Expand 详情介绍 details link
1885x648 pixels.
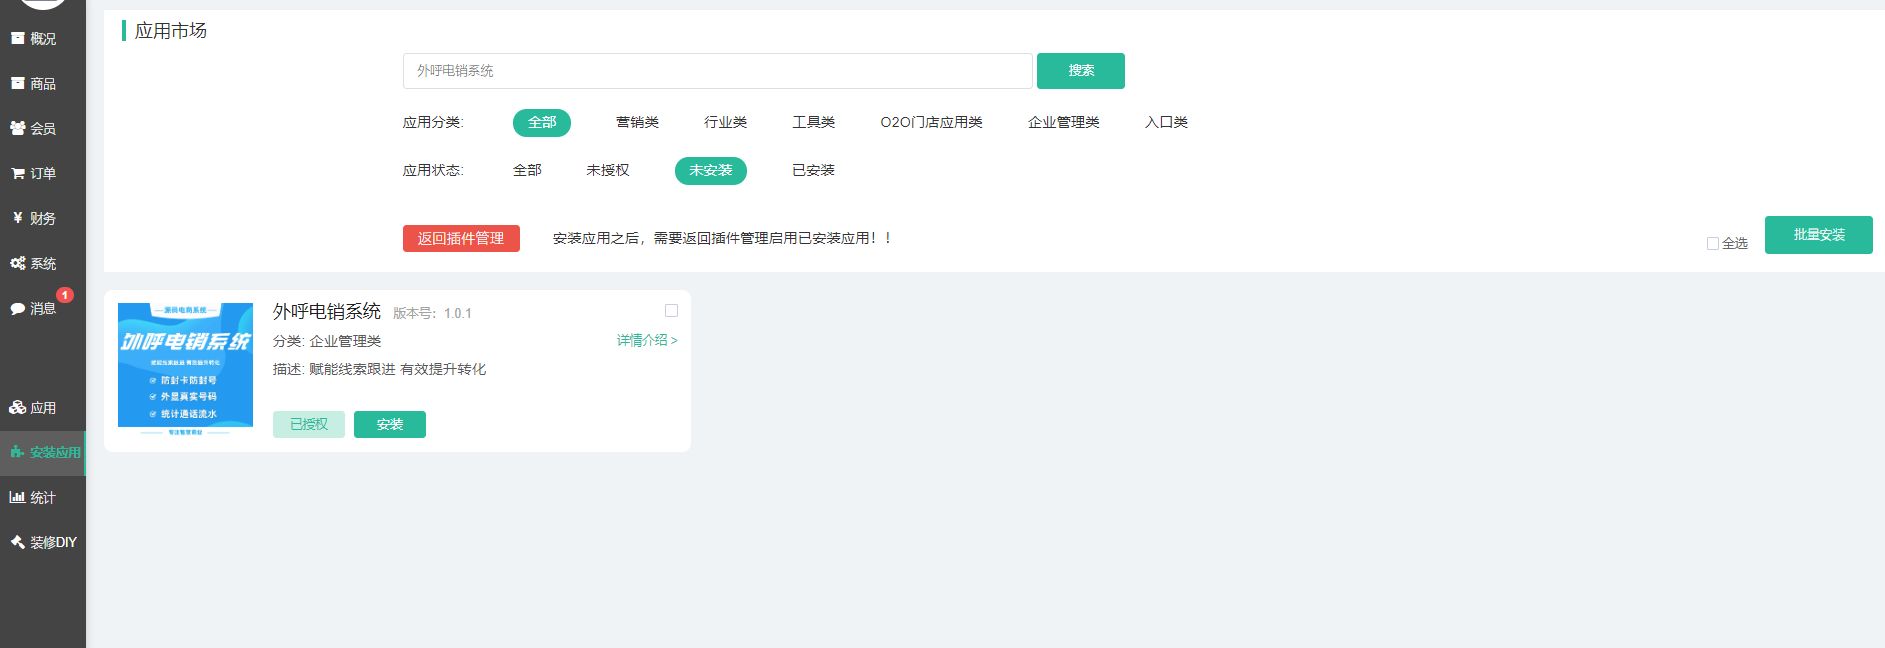pos(646,340)
